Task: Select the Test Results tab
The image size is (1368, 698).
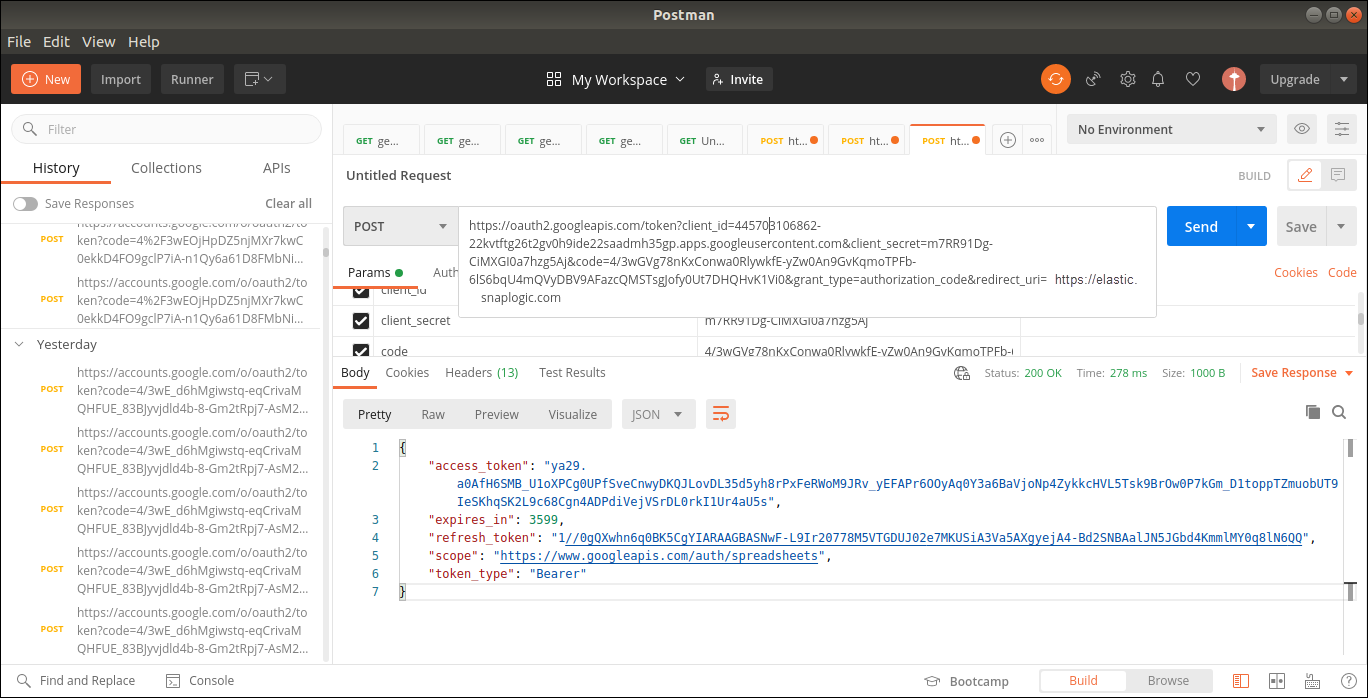Action: tap(572, 373)
